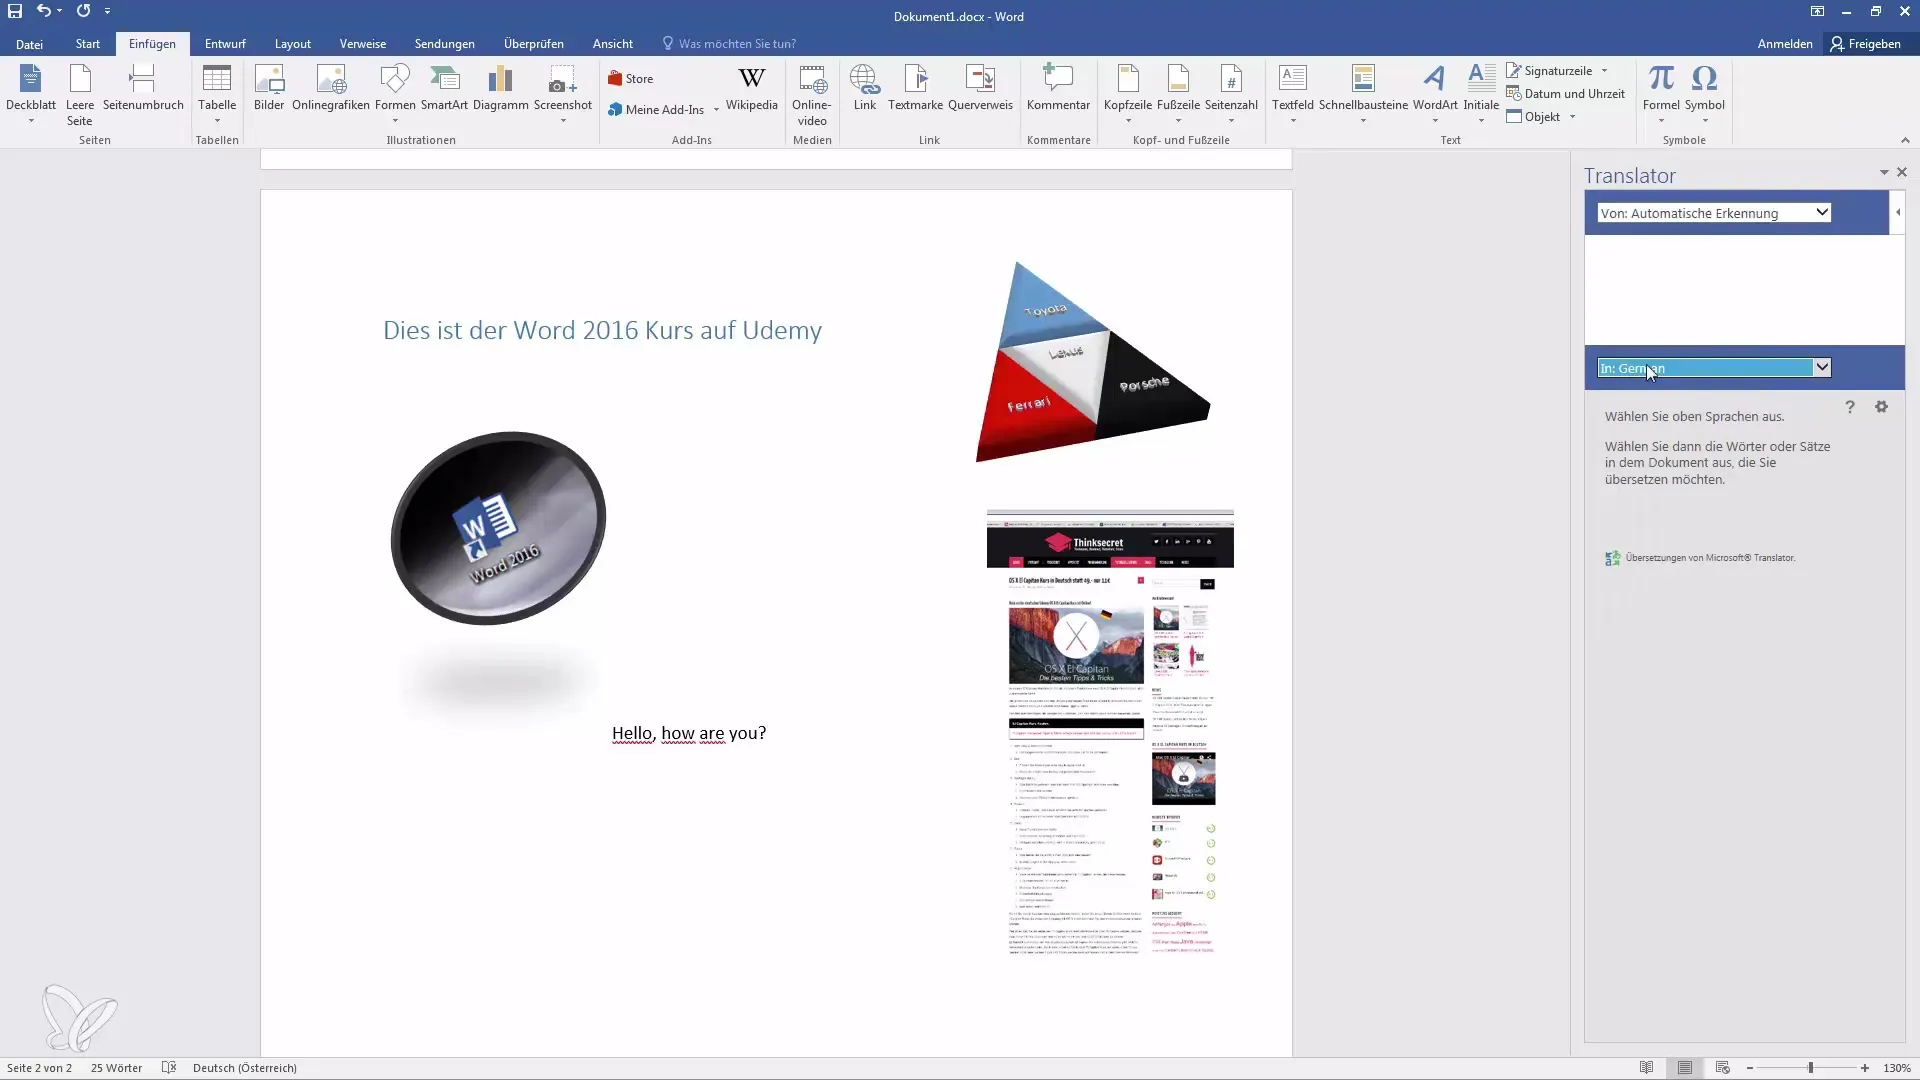The width and height of the screenshot is (1920, 1080).
Task: Switch to the Überprüfen tab
Action: click(x=533, y=44)
